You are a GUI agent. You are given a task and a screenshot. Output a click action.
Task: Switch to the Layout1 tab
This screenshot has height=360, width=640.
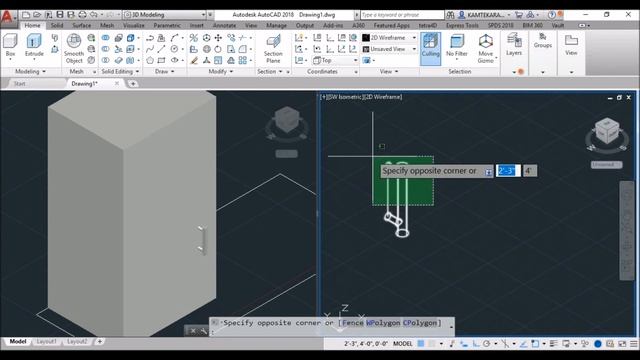tap(46, 342)
